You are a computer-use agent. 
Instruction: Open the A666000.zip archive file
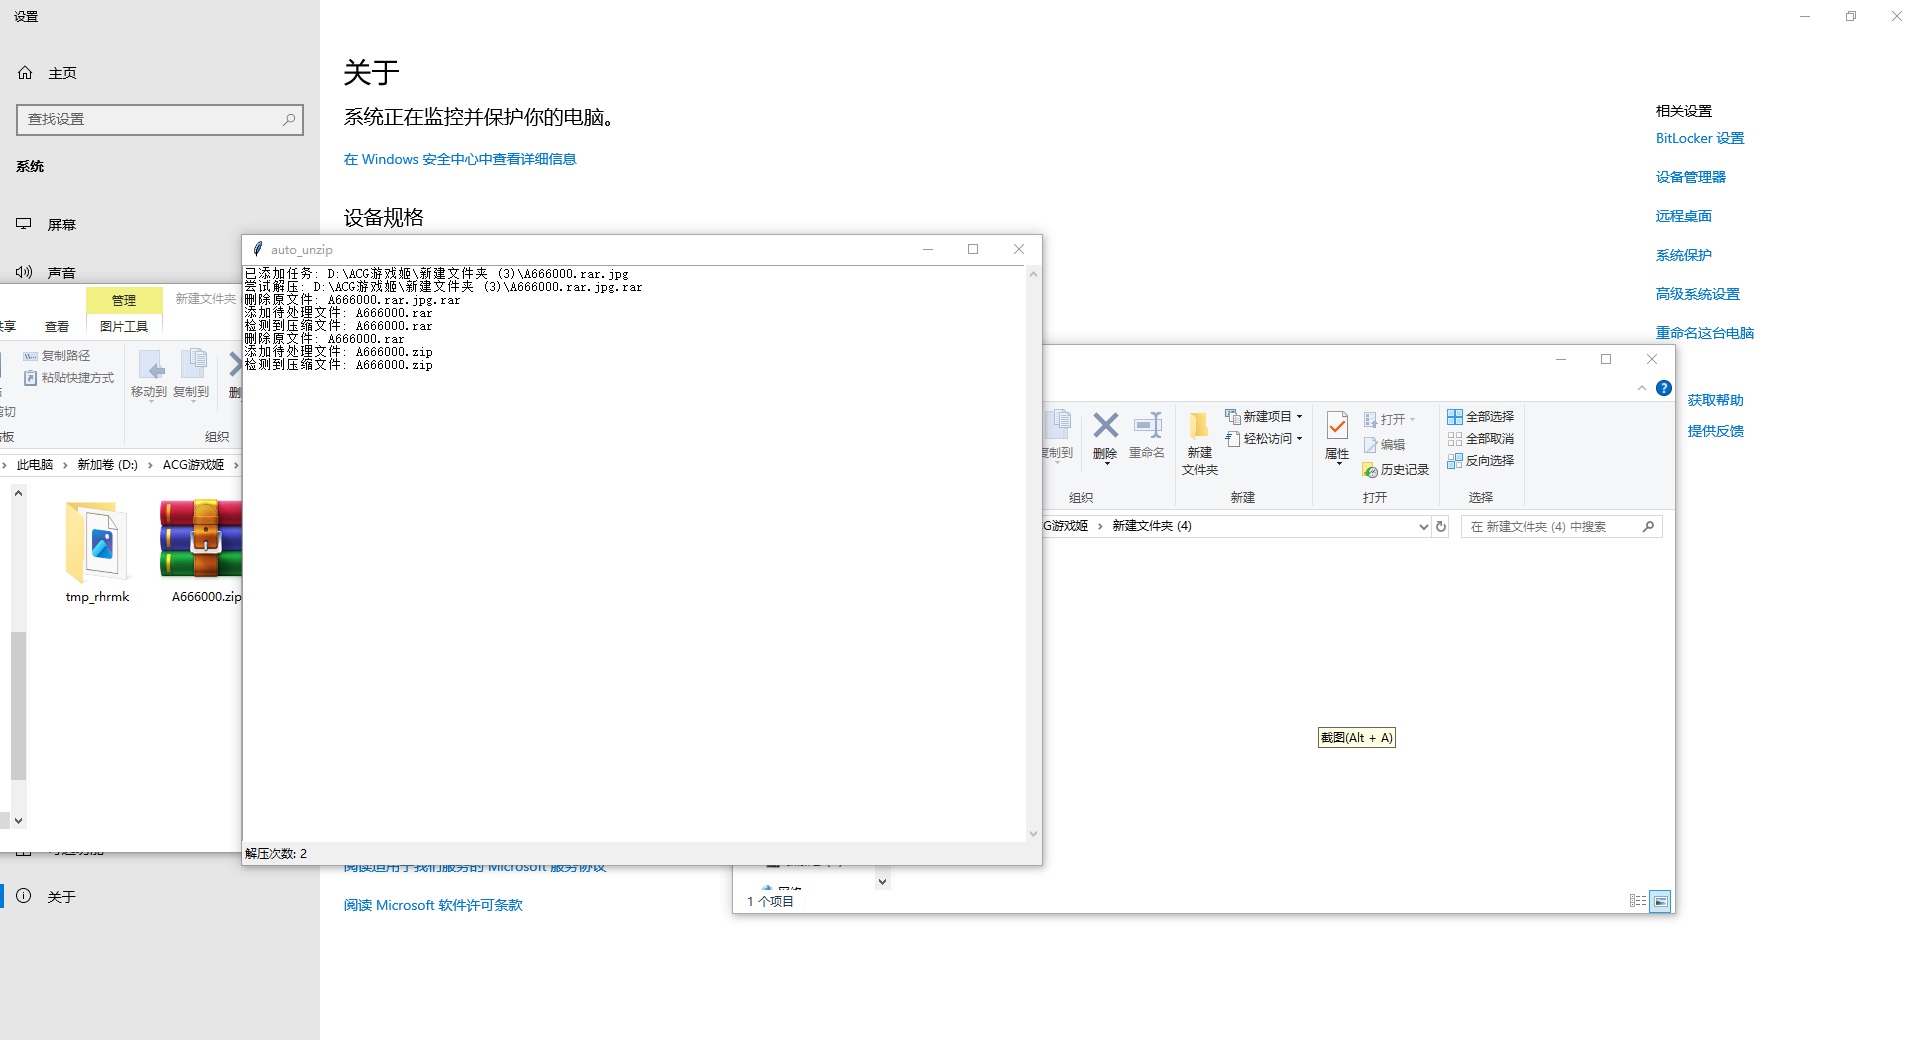[203, 550]
